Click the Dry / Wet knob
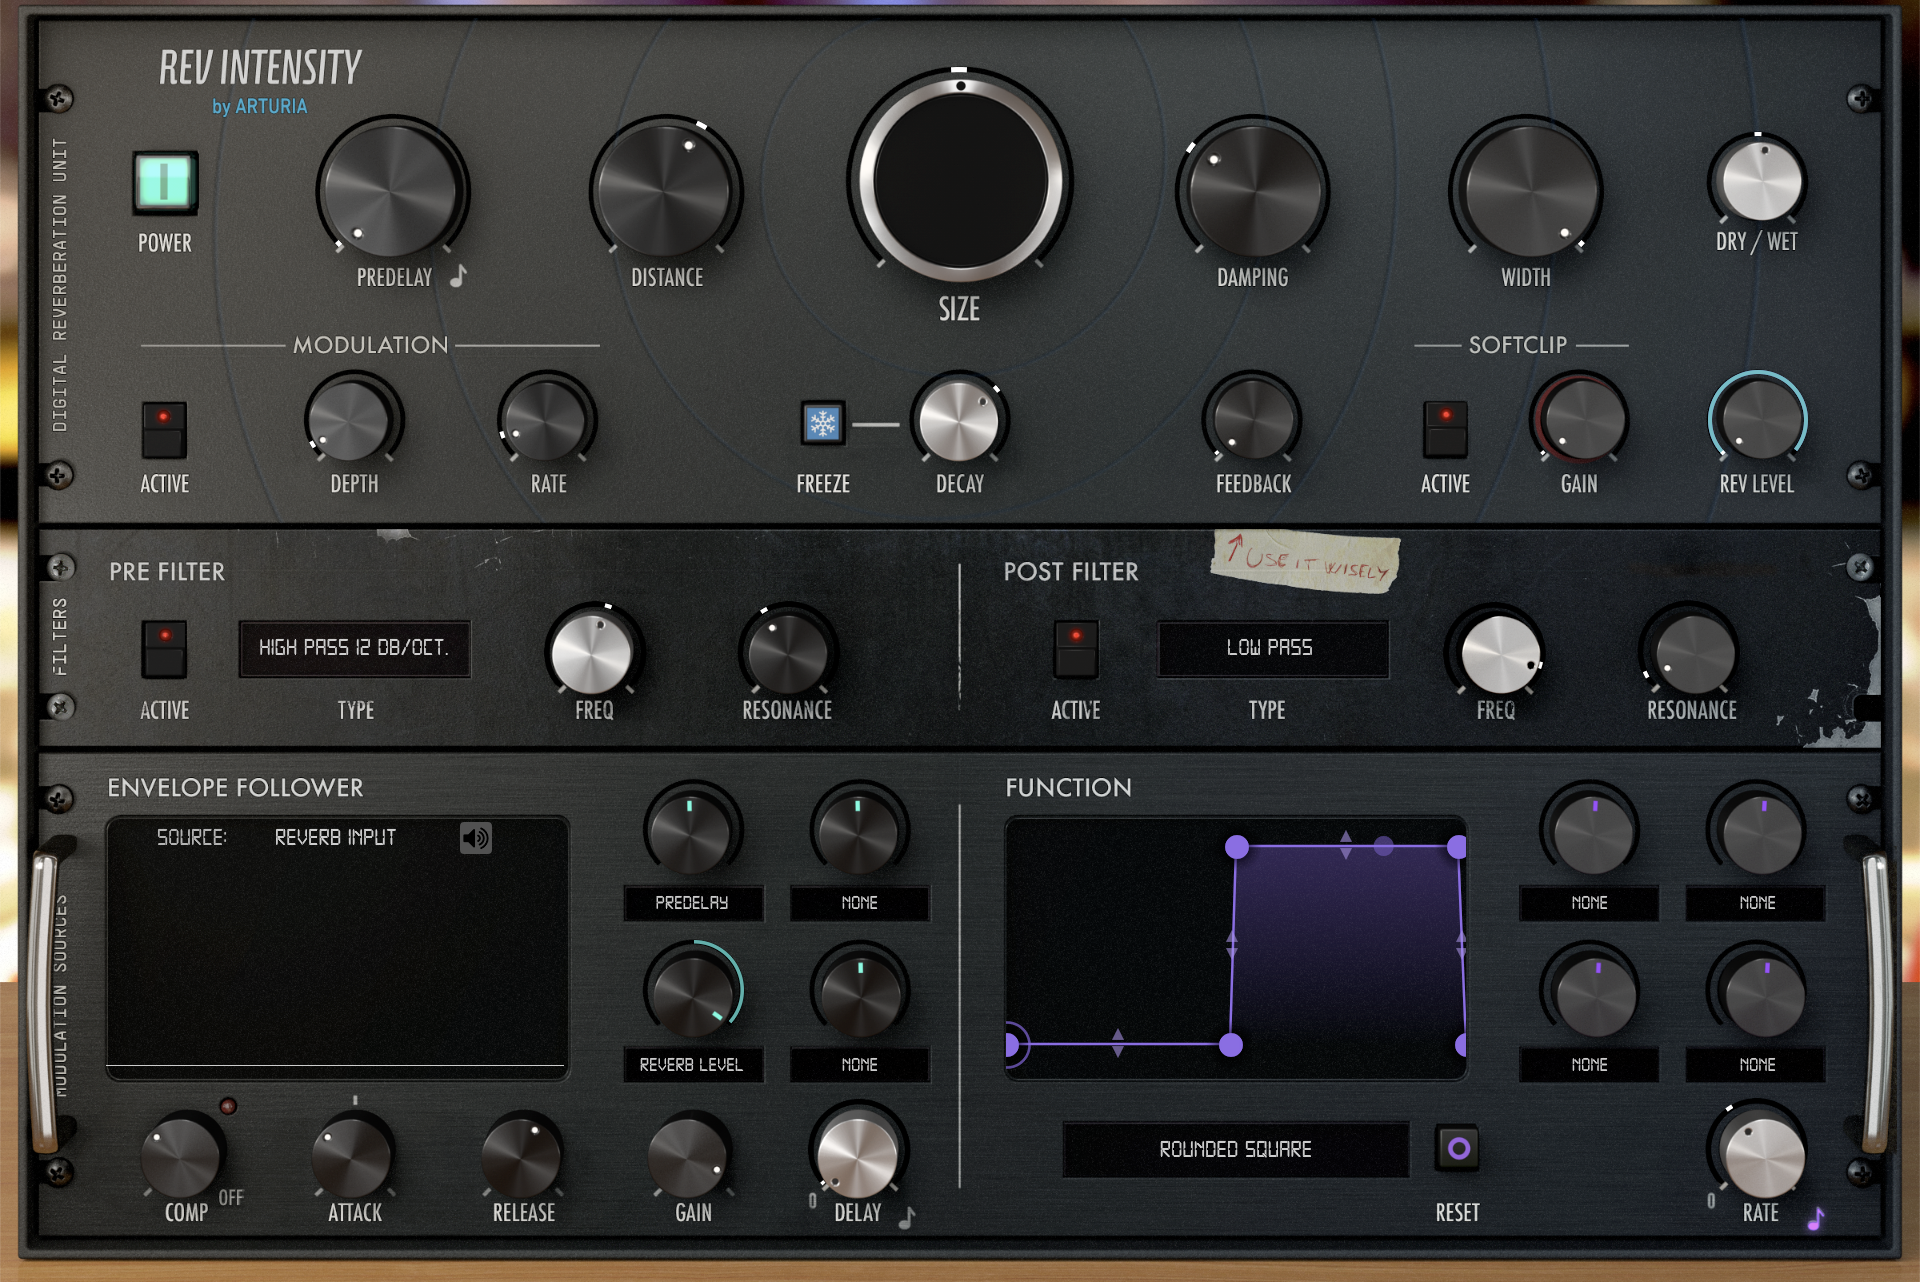The image size is (1920, 1282). tap(1760, 181)
